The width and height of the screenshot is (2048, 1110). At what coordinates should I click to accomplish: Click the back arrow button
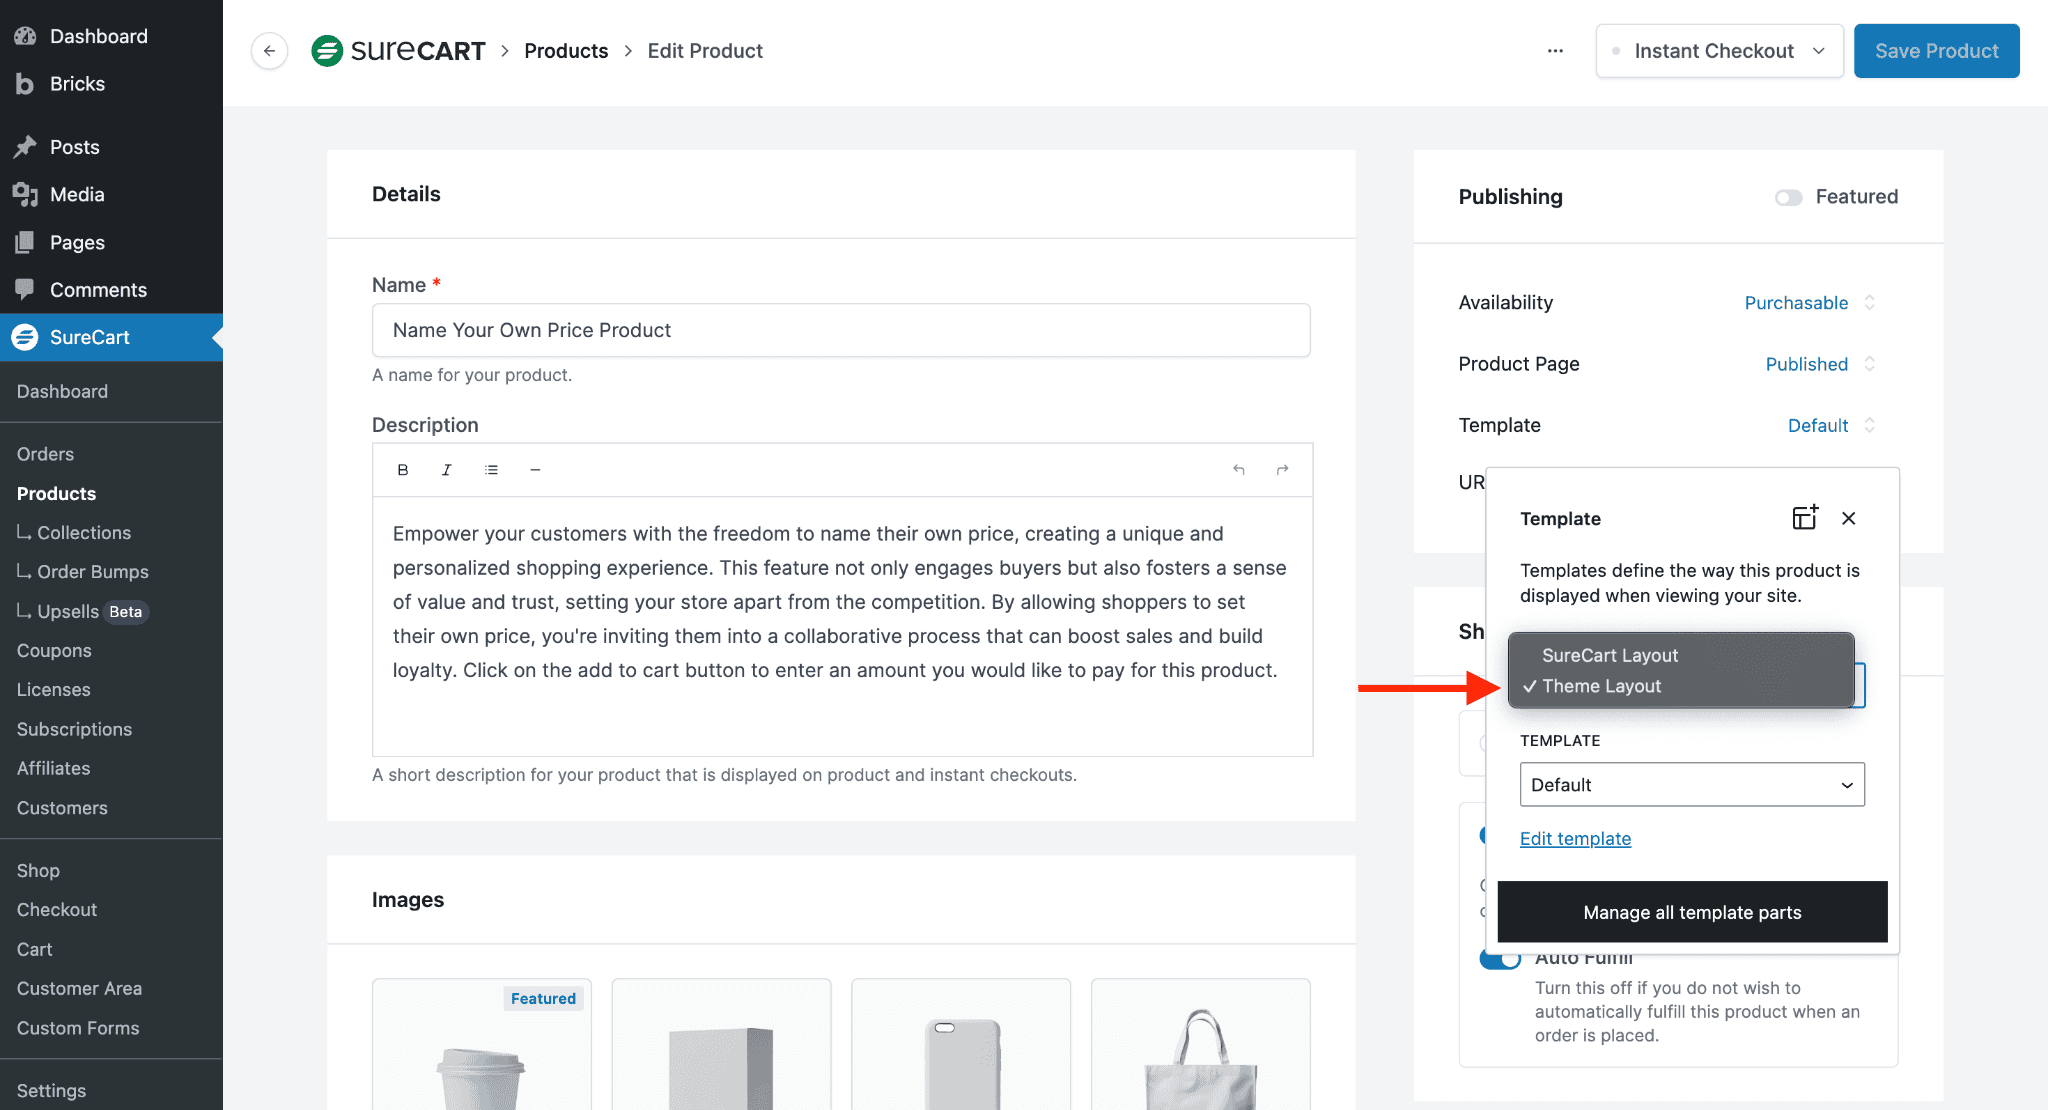(x=269, y=51)
